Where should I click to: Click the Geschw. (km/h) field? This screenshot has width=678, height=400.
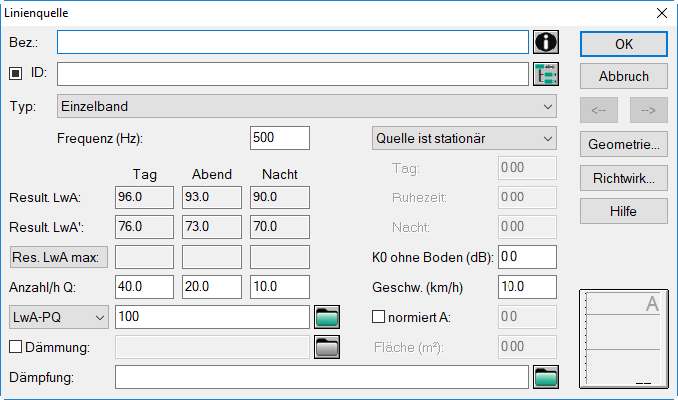(x=527, y=287)
